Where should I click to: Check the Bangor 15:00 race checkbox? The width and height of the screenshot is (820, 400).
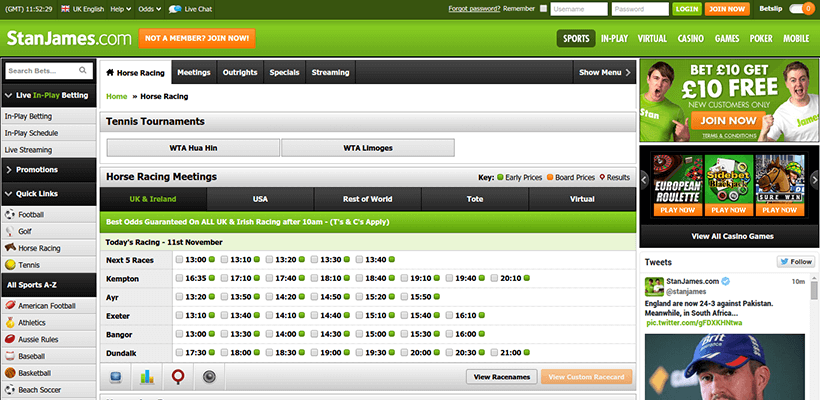[x=359, y=334]
